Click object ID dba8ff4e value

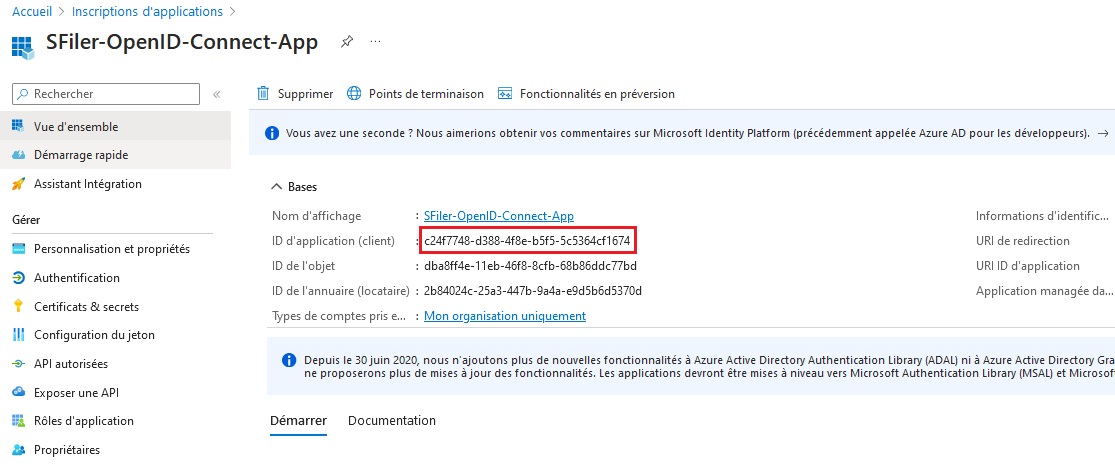click(530, 266)
